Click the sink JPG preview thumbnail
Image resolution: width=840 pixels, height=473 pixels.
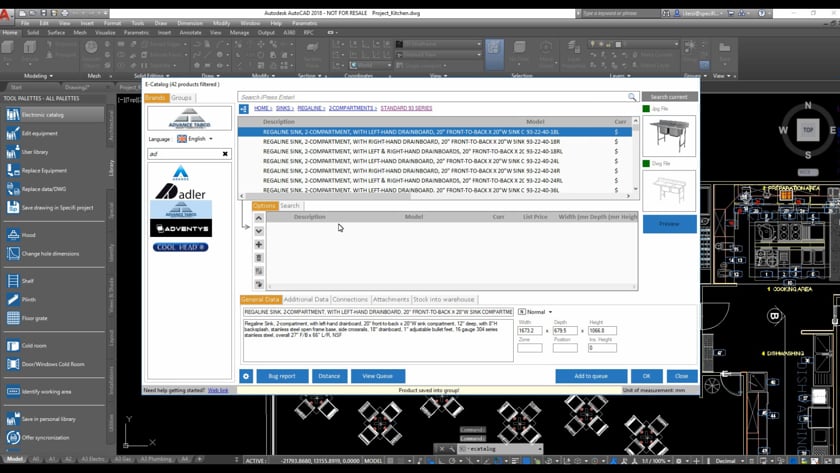[x=669, y=136]
